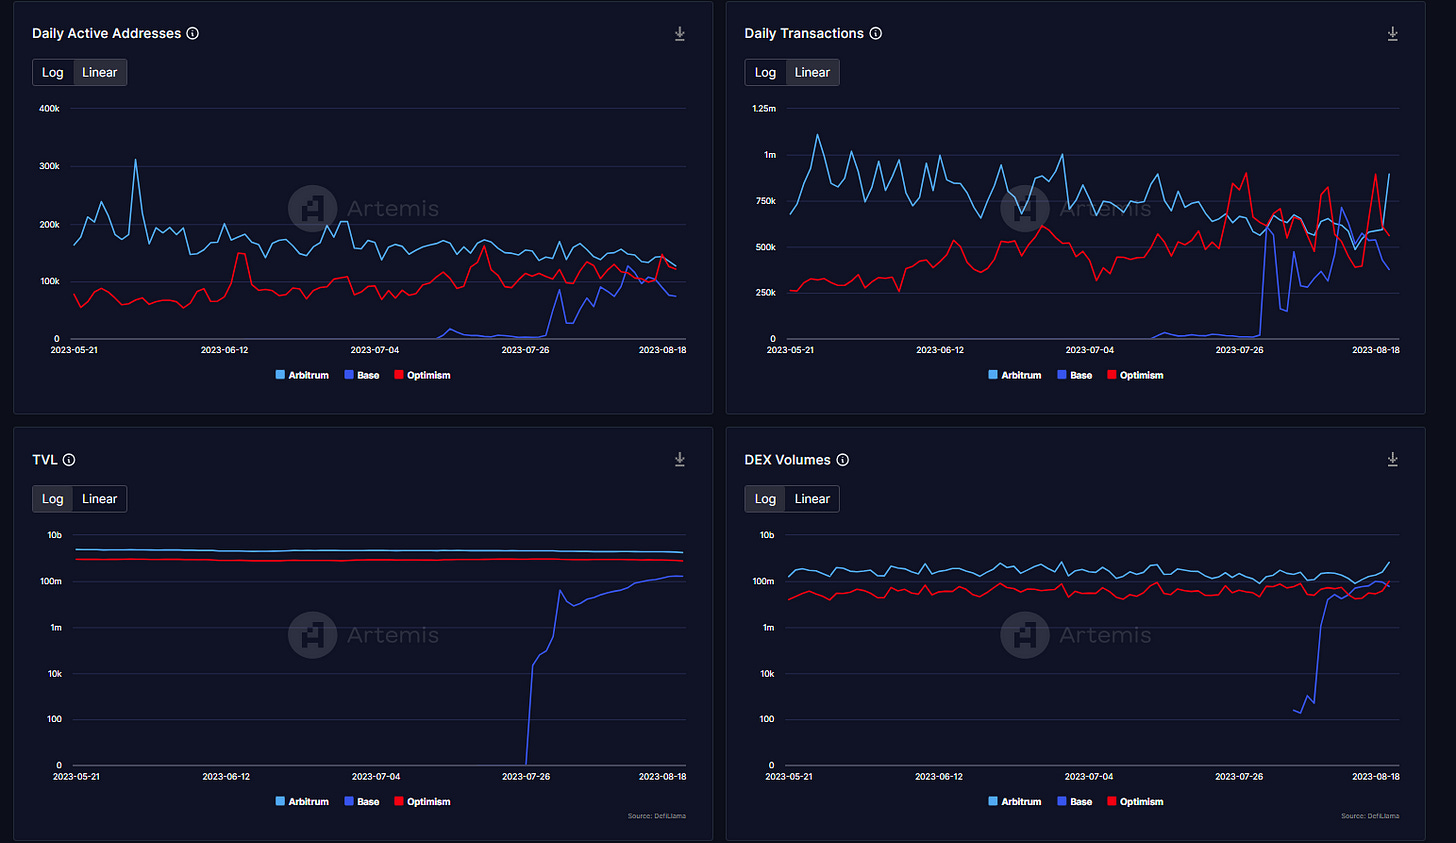This screenshot has width=1456, height=843.
Task: Click Optimism color swatch in Daily Active Addresses legend
Action: coord(399,375)
